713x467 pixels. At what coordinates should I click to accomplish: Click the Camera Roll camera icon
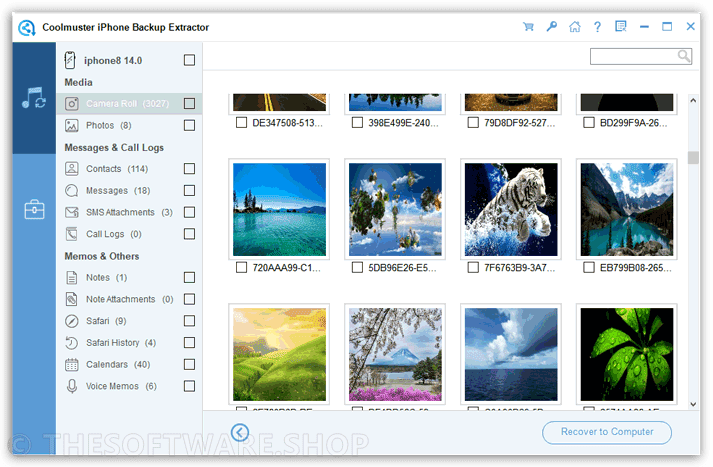point(71,104)
